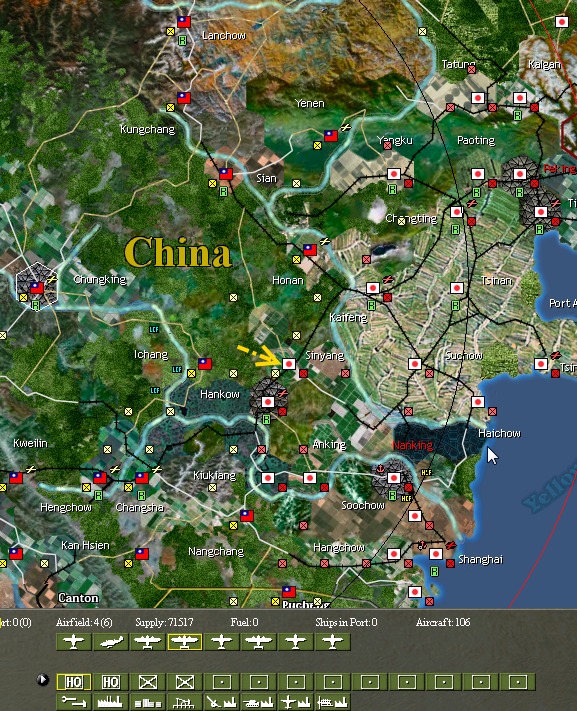The height and width of the screenshot is (711, 577).
Task: Select the Yenen Chinese base flag
Action: (331, 136)
